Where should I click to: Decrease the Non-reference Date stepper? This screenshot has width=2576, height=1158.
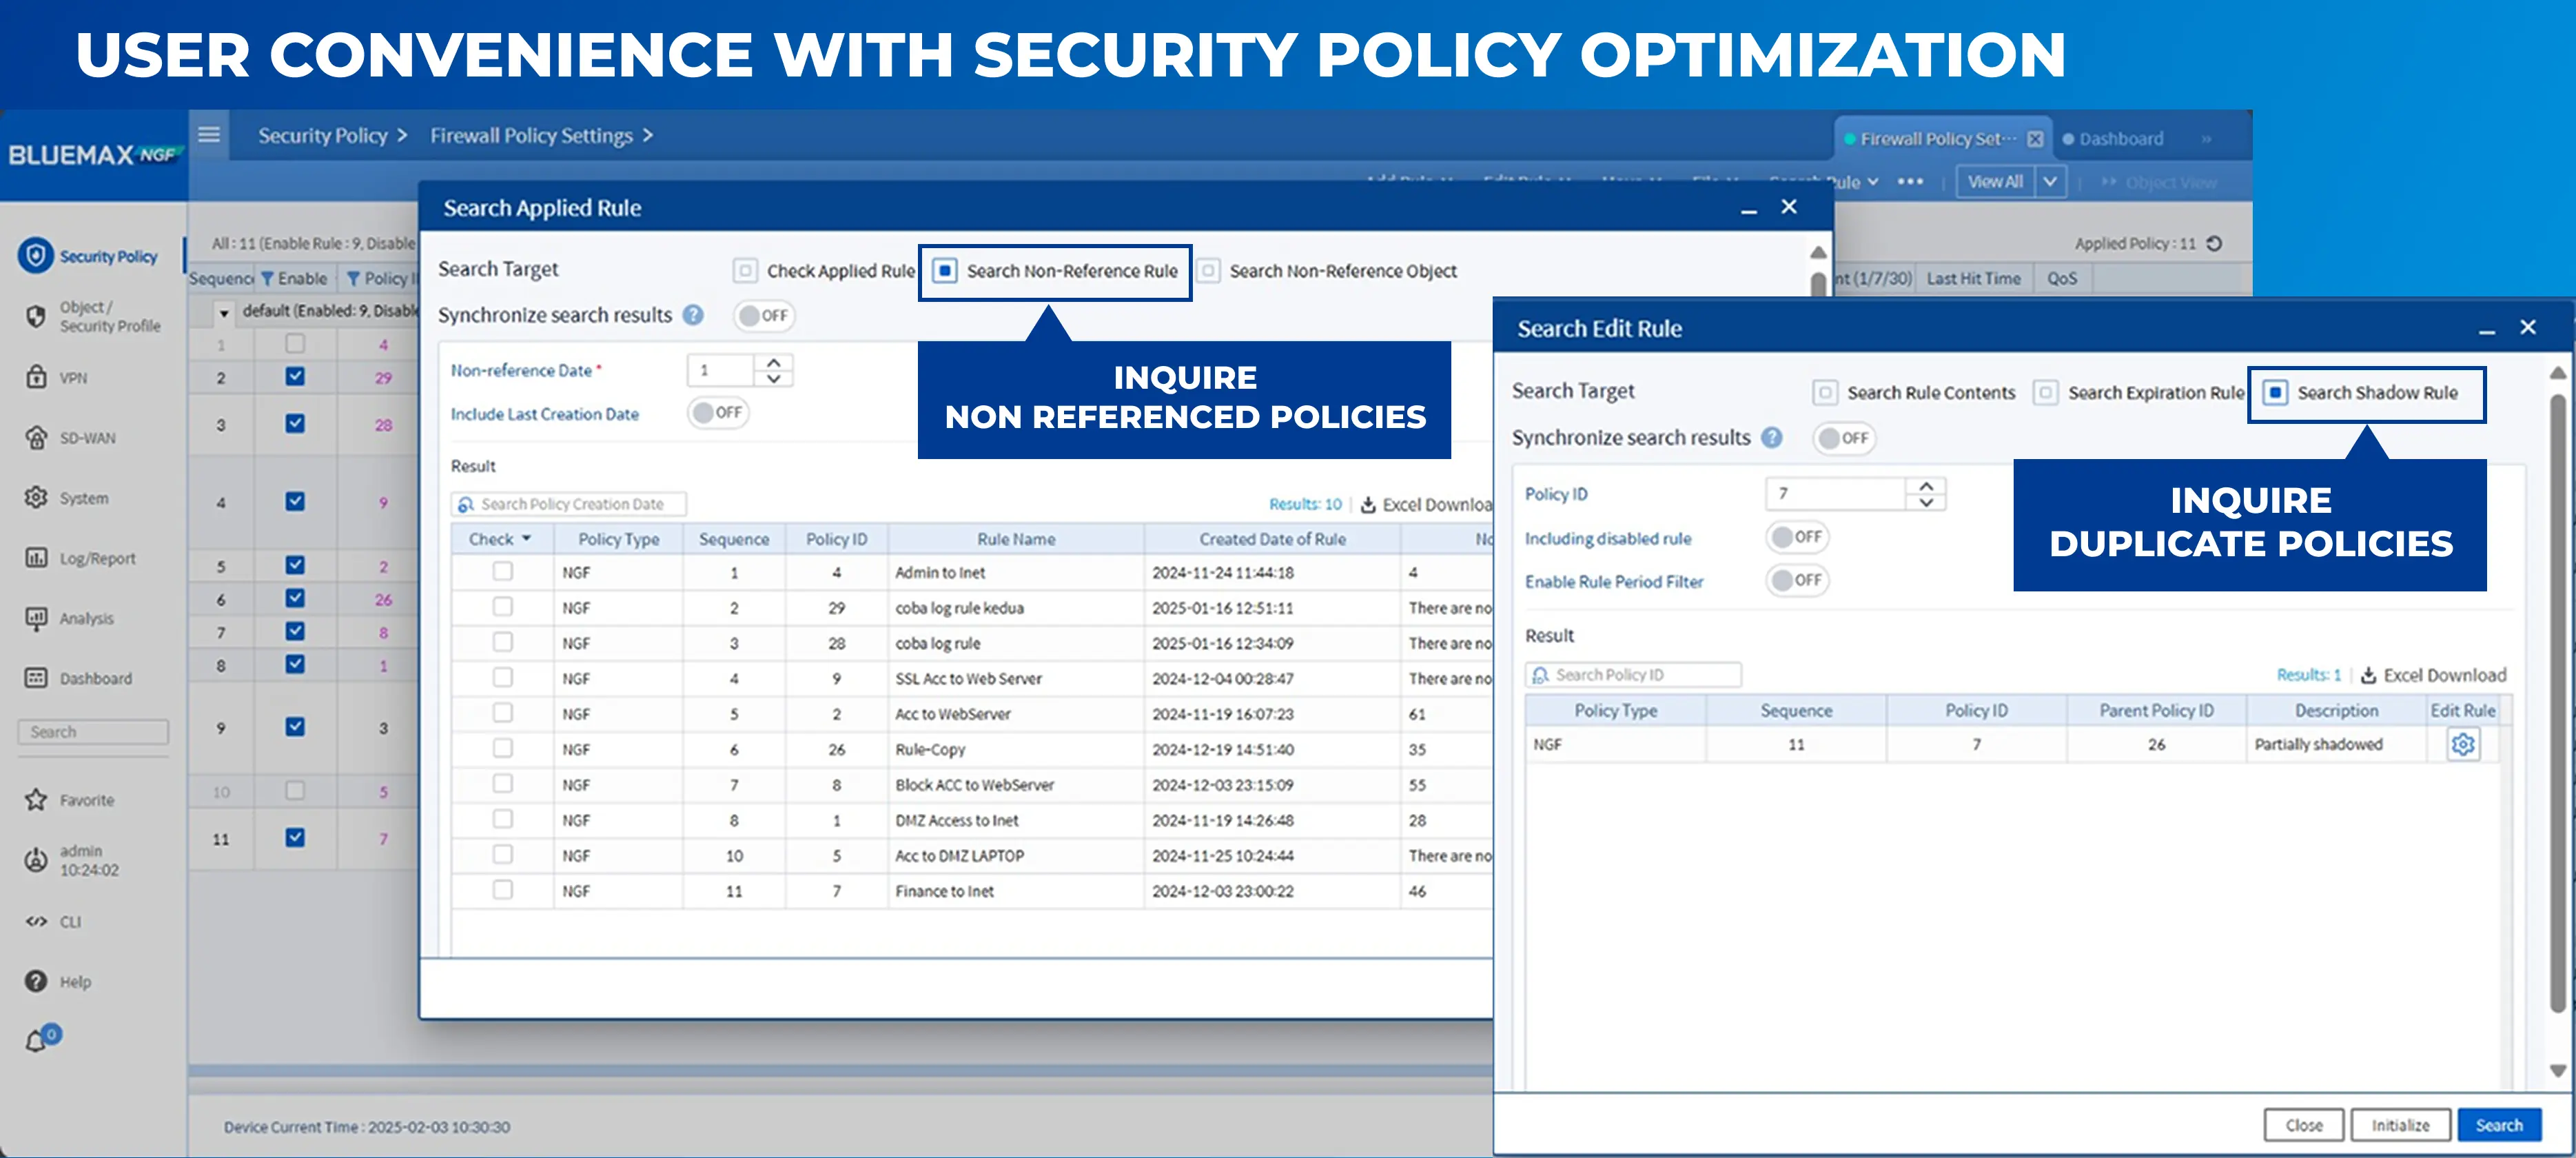pyautogui.click(x=773, y=379)
